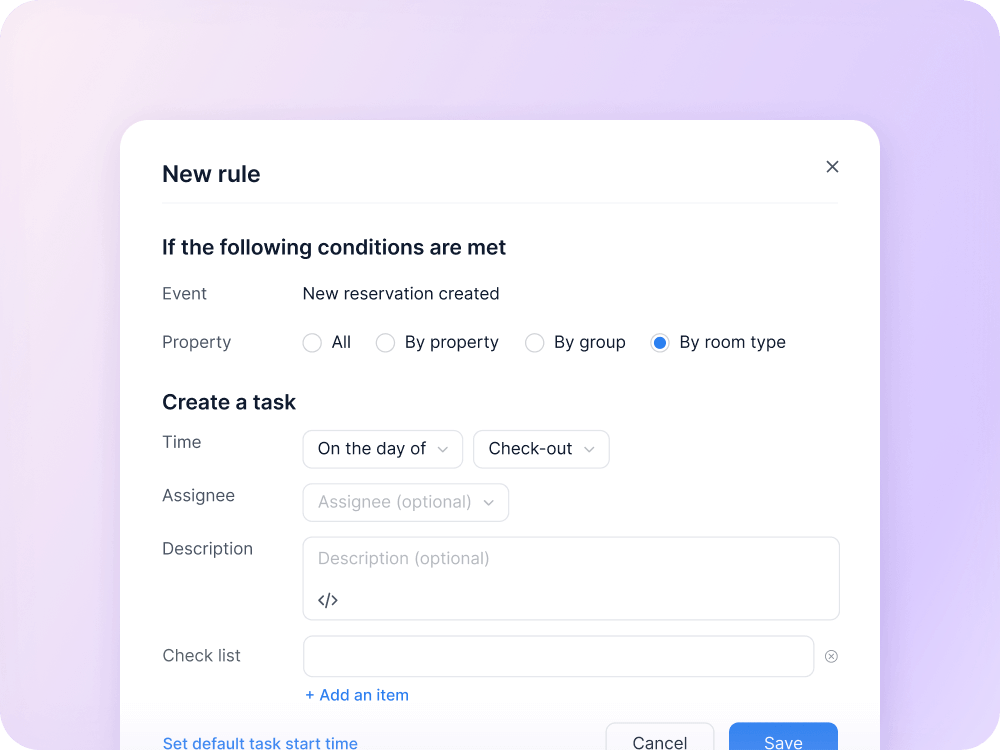Open the Check-out timing dropdown

click(541, 449)
